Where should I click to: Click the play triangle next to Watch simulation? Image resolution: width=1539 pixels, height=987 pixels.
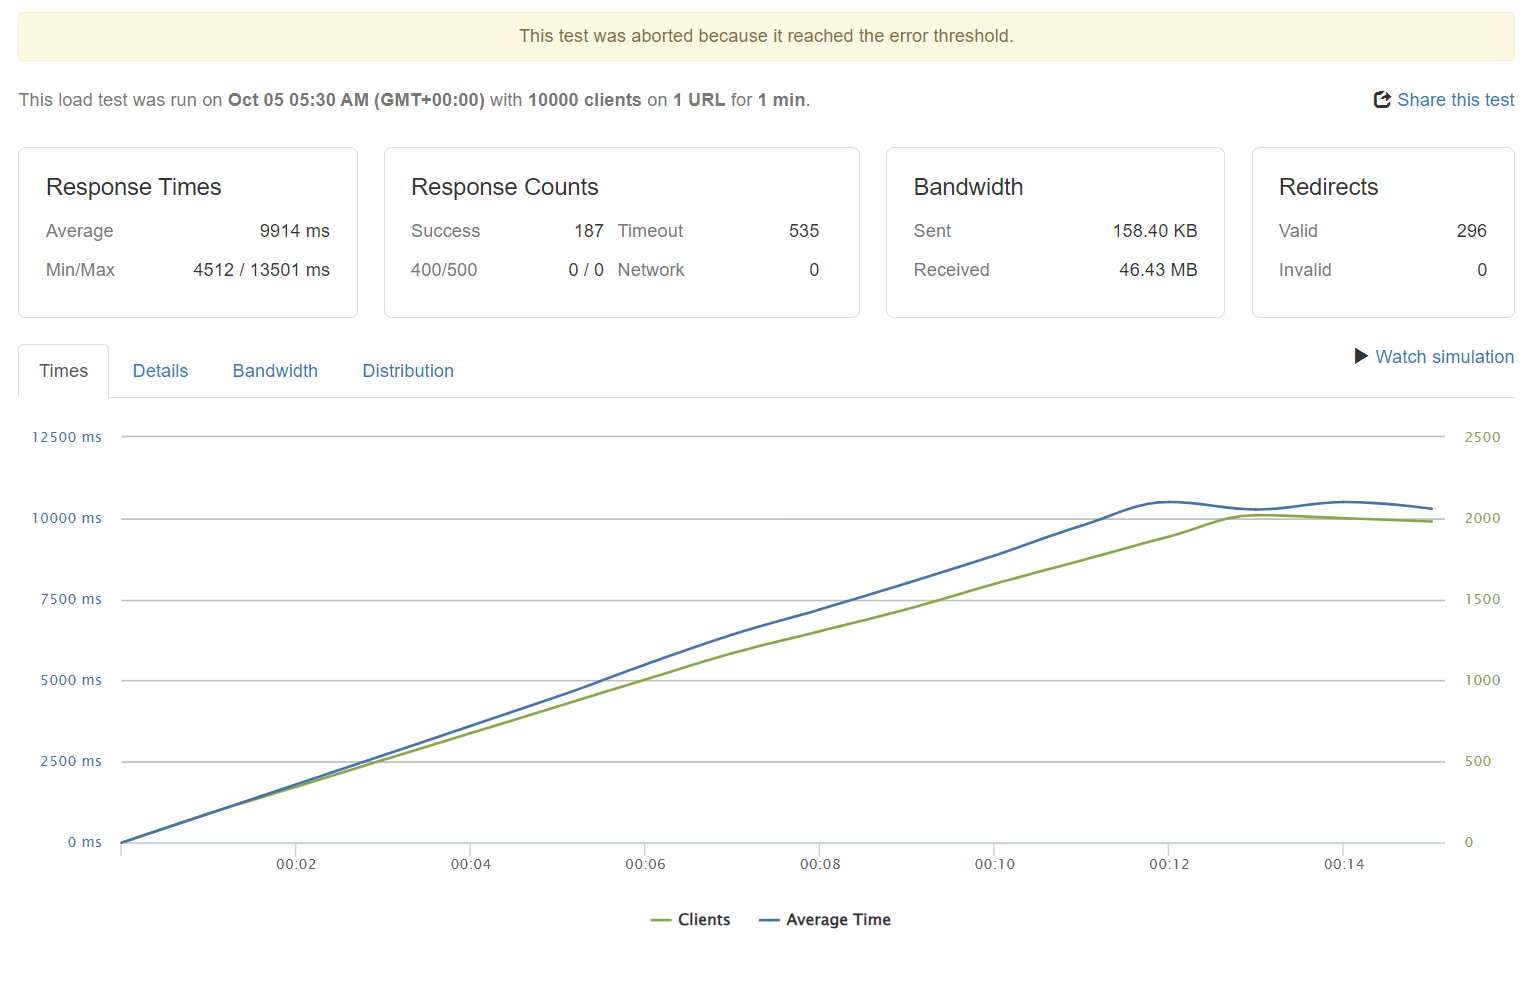1361,356
